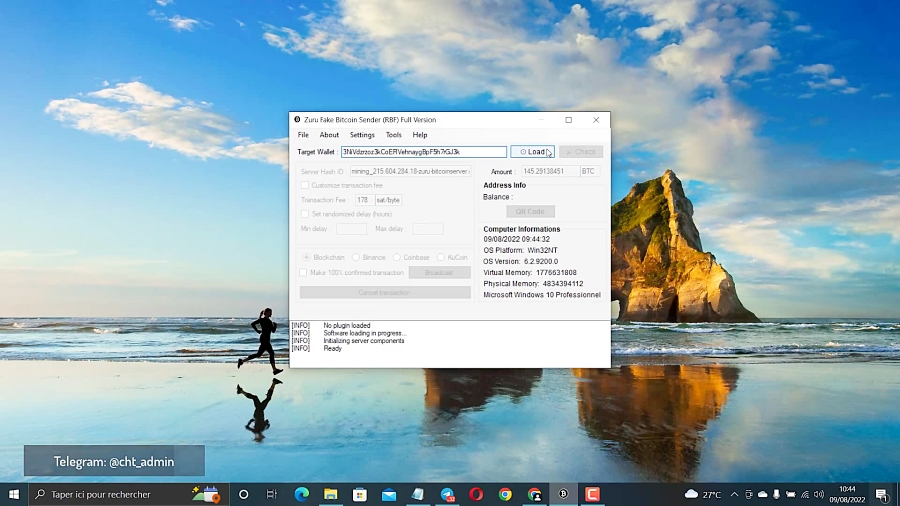Open the notification center icon
Viewport: 900px width, 506px height.
[x=881, y=494]
